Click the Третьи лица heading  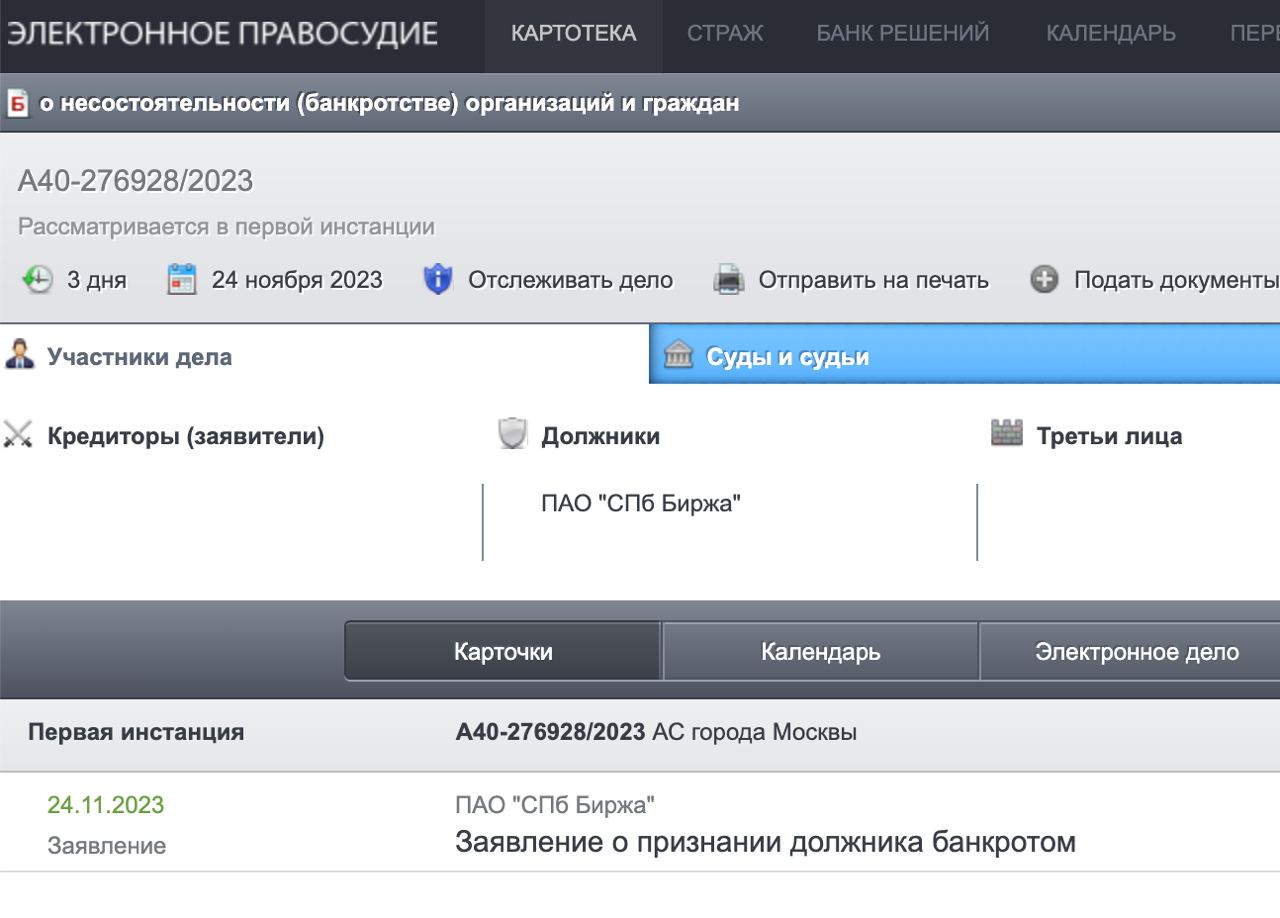[1109, 436]
